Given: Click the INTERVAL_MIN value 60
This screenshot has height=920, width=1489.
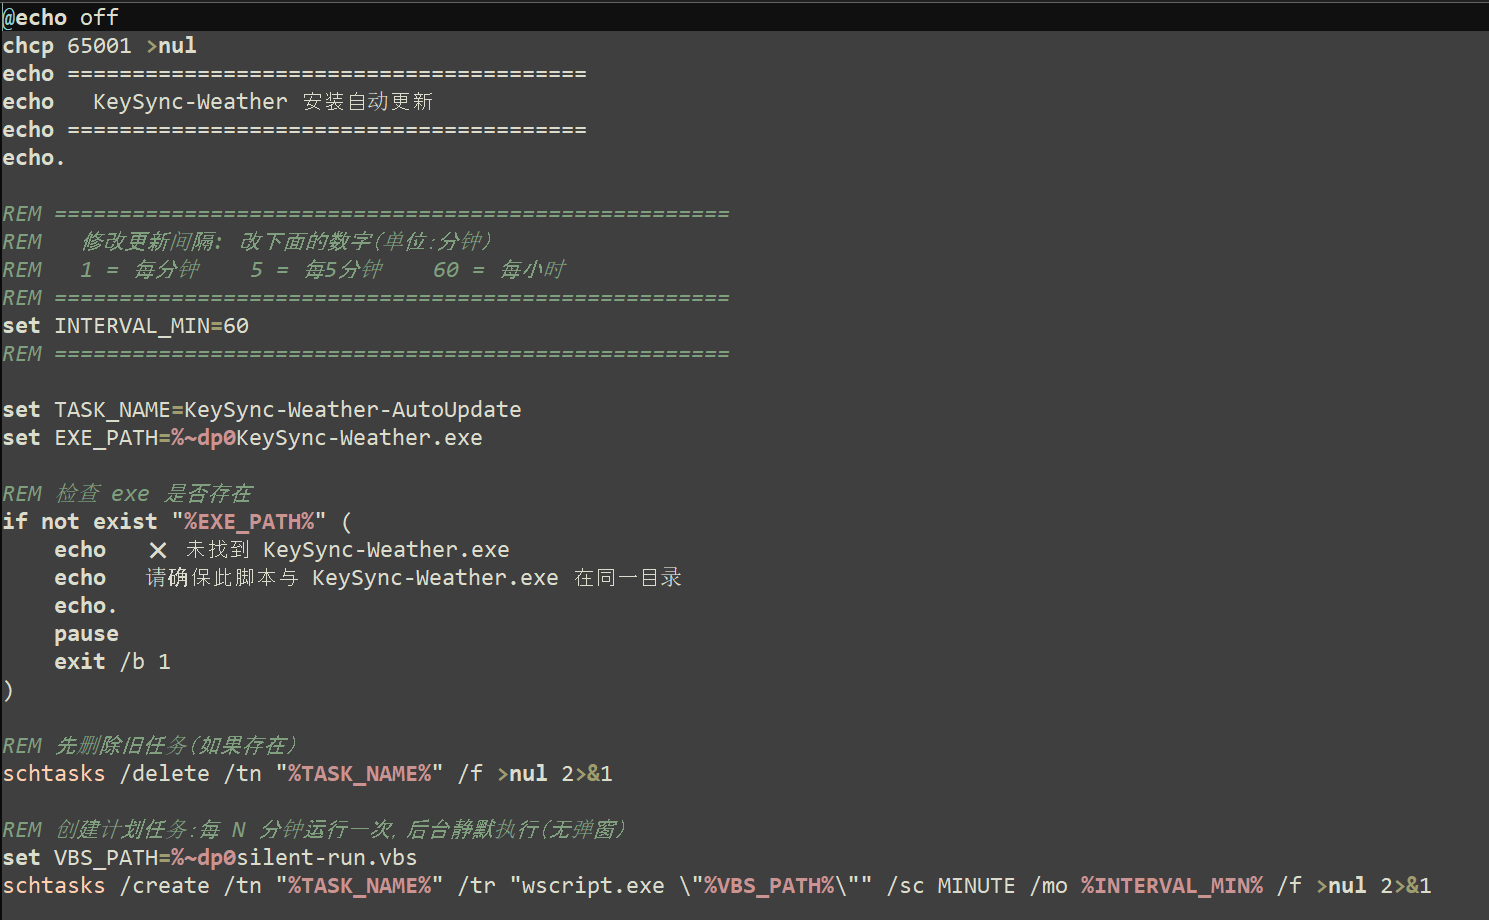Looking at the screenshot, I should (236, 326).
